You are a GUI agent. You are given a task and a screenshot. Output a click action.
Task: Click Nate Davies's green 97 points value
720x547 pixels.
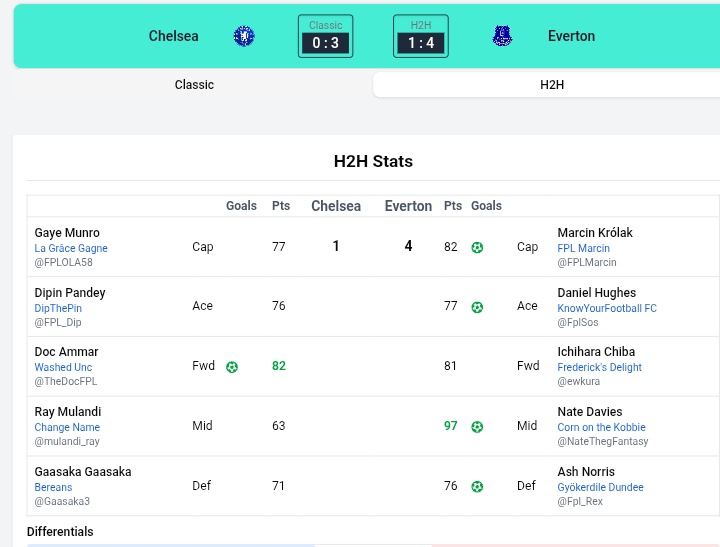click(x=450, y=425)
